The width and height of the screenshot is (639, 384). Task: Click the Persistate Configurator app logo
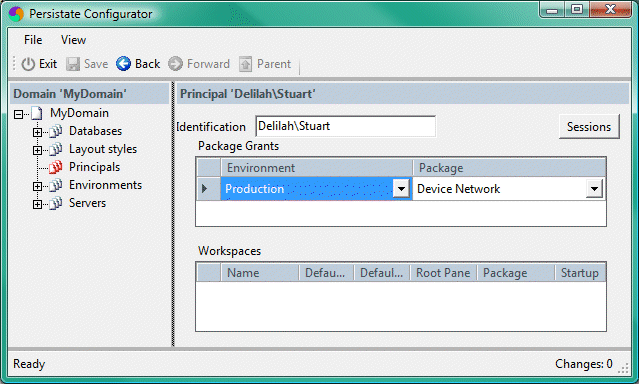coord(16,14)
